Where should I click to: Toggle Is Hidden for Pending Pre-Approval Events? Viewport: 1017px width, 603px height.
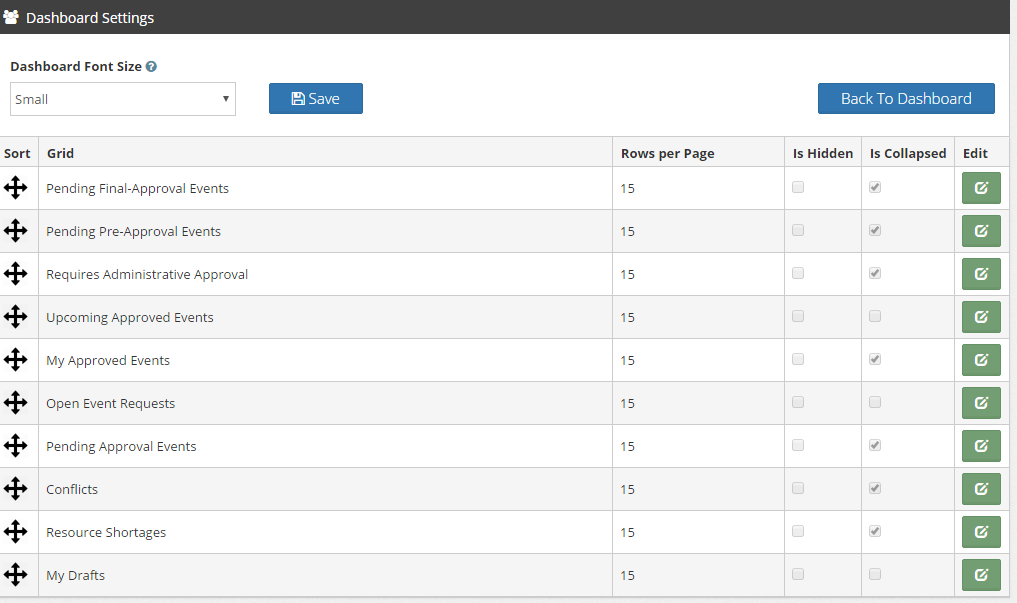tap(798, 230)
